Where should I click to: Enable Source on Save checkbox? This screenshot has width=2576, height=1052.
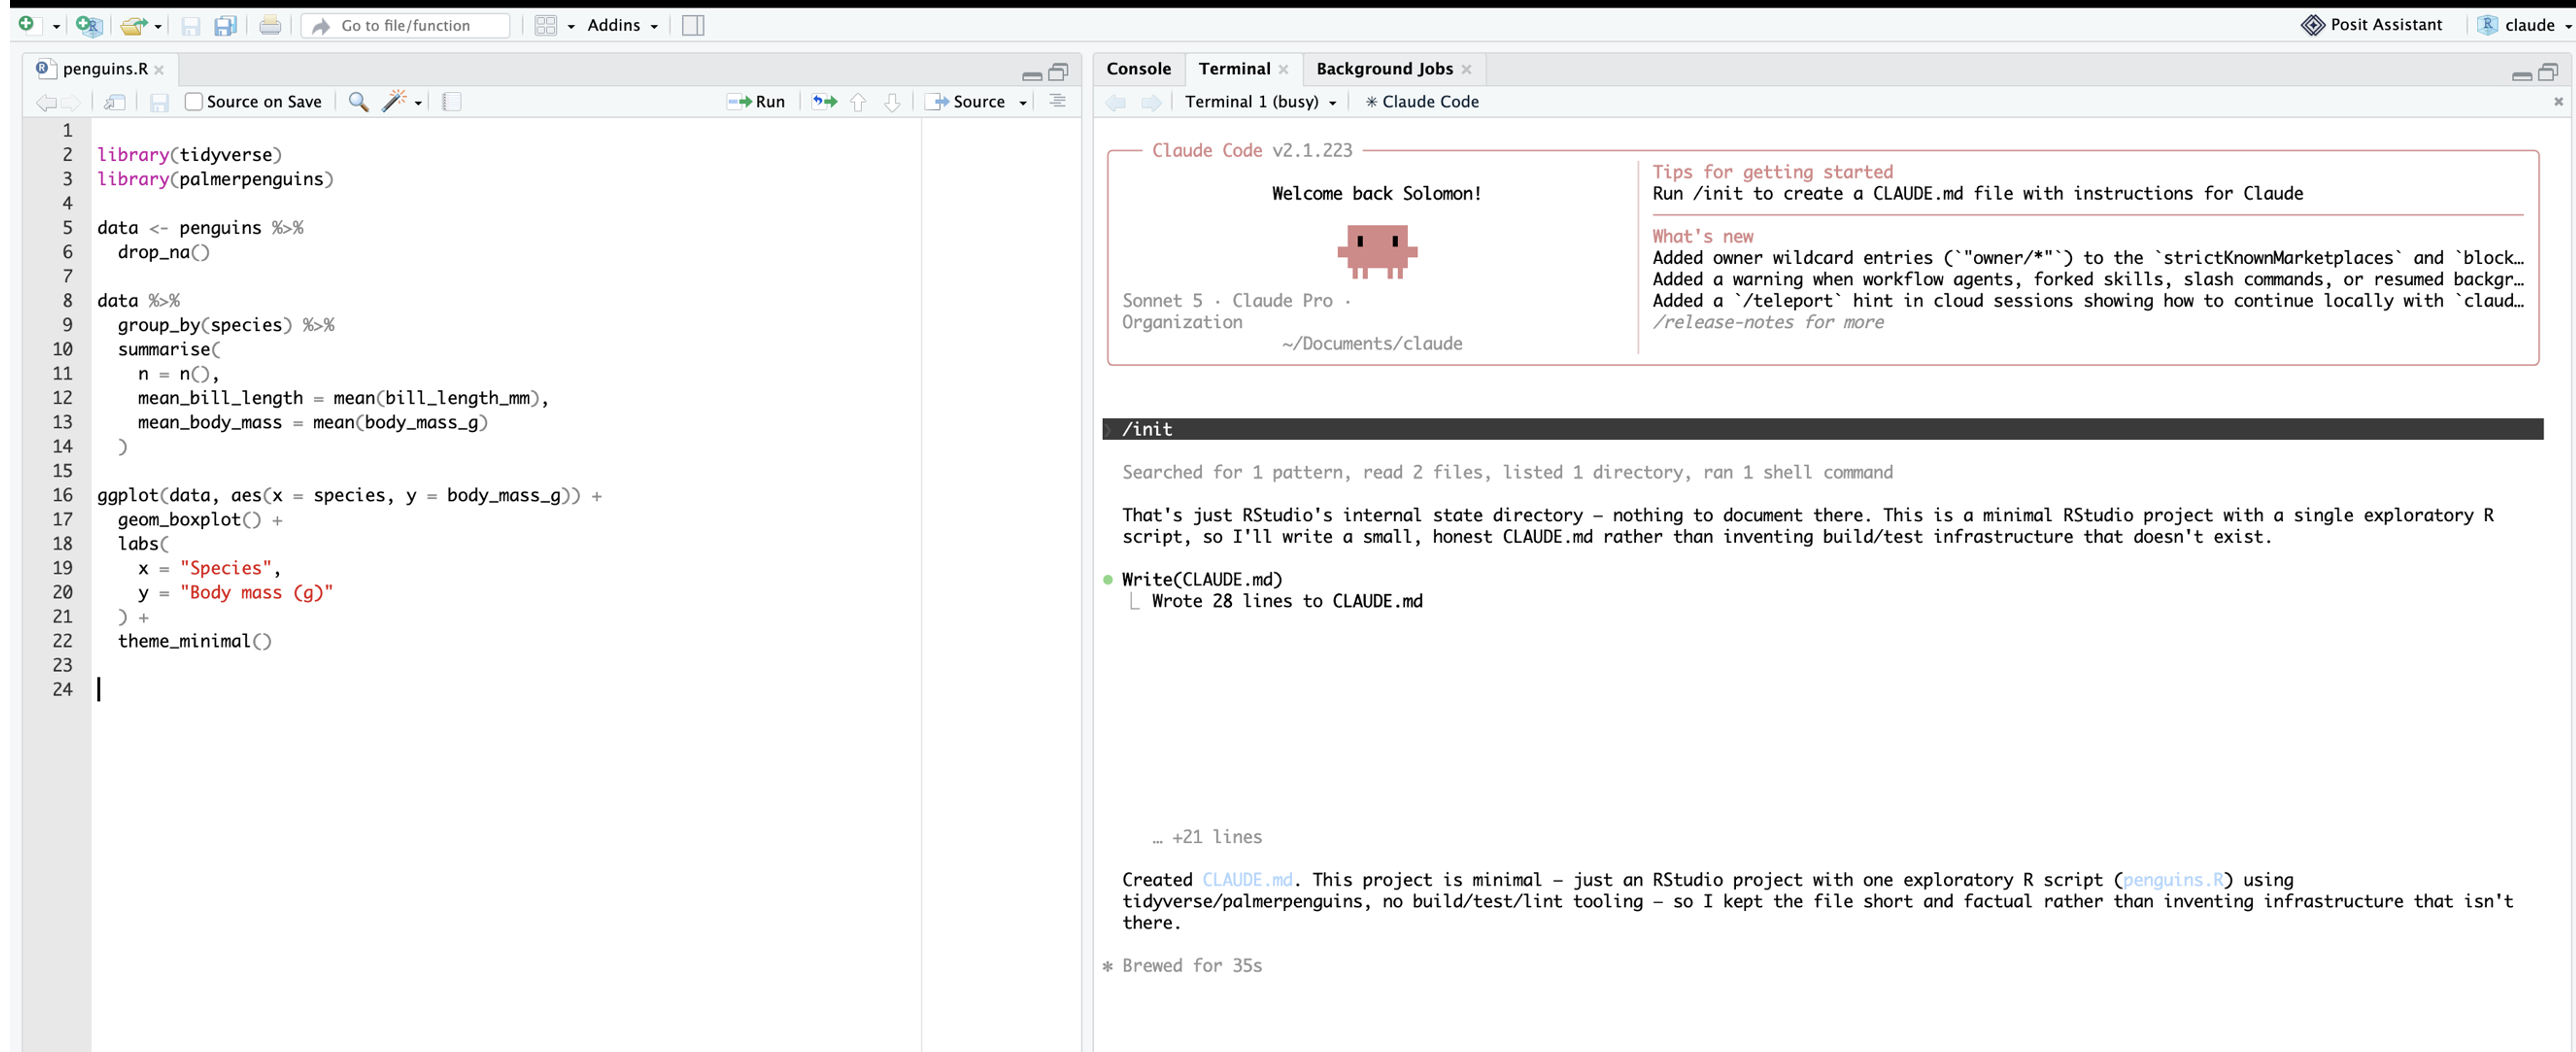pyautogui.click(x=194, y=101)
